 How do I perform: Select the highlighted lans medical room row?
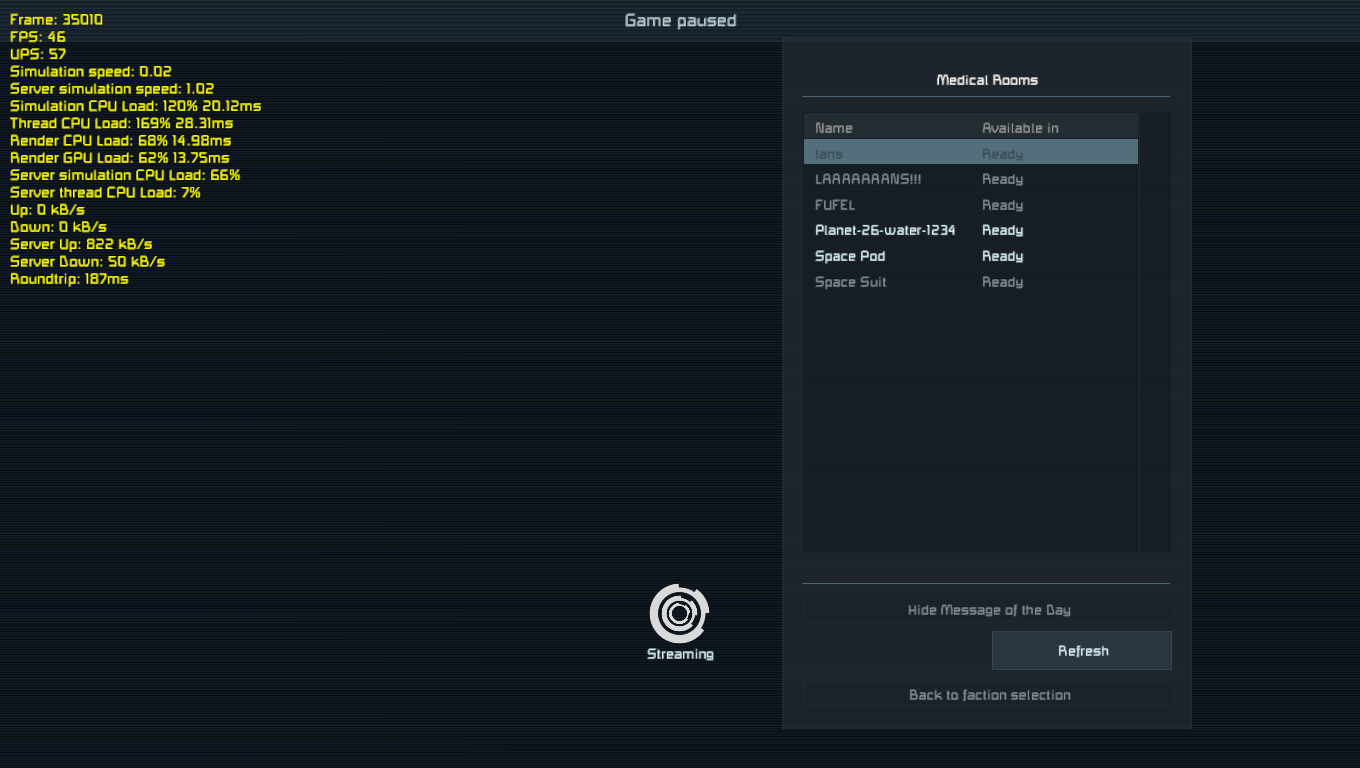click(x=970, y=154)
